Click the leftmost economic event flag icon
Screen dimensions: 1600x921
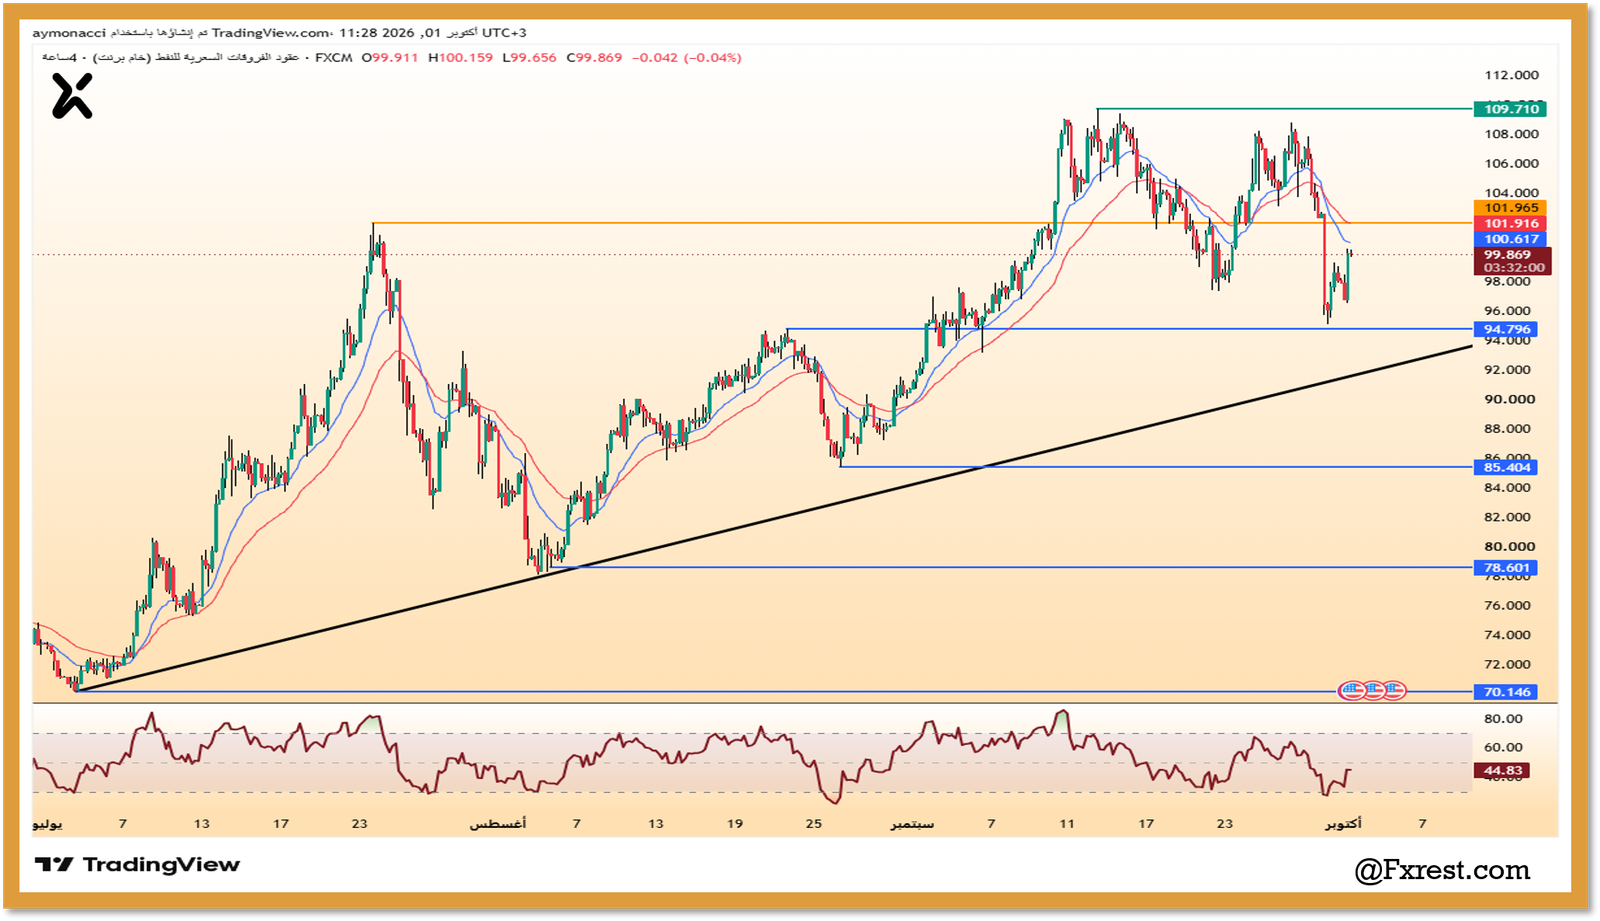tap(1352, 690)
